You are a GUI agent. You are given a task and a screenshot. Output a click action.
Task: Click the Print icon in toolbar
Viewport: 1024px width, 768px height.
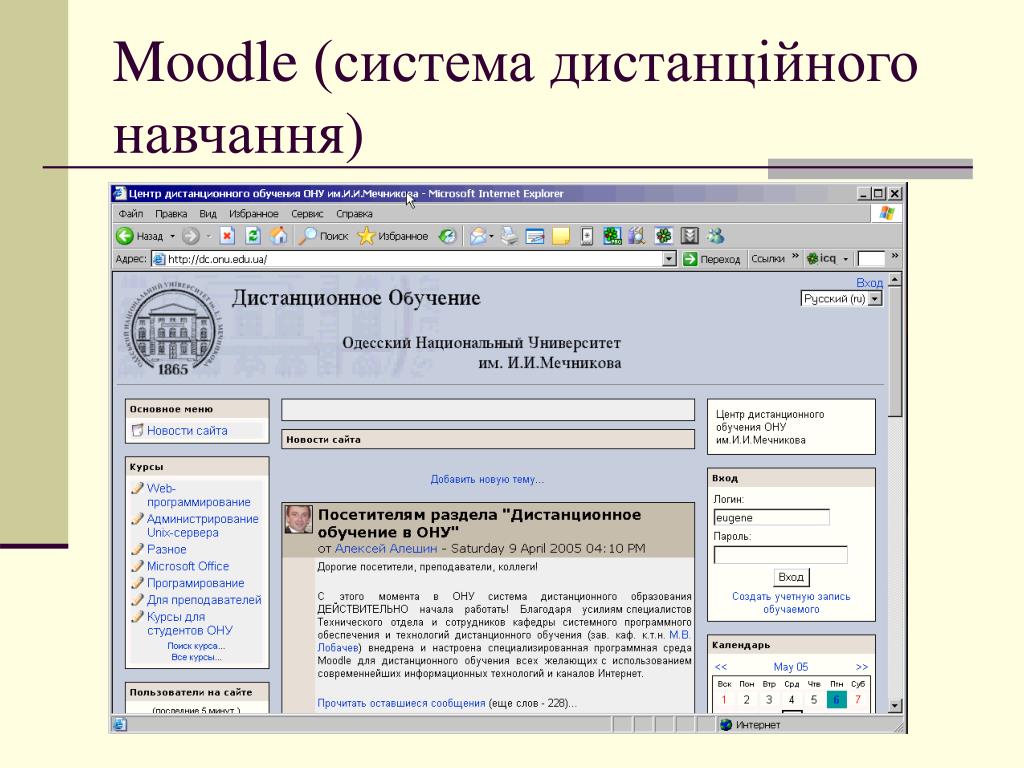pyautogui.click(x=509, y=236)
